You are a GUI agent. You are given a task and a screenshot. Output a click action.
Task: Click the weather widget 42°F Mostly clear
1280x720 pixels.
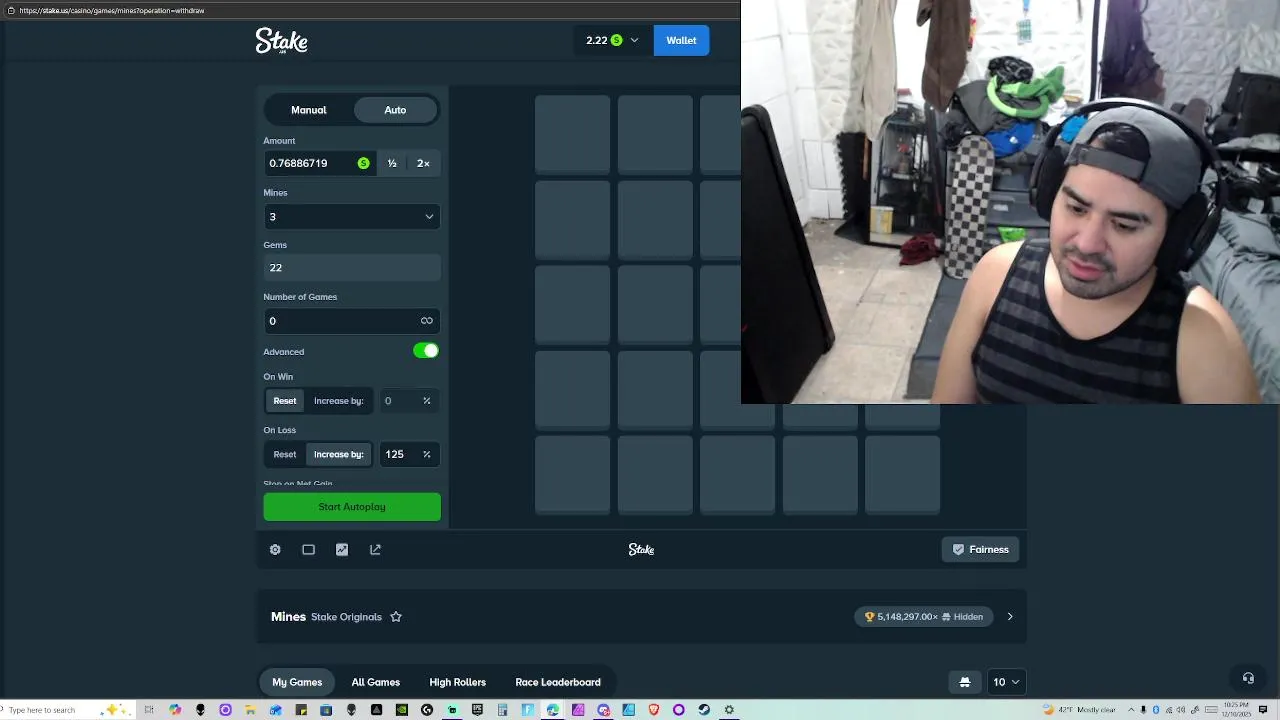tap(1080, 709)
